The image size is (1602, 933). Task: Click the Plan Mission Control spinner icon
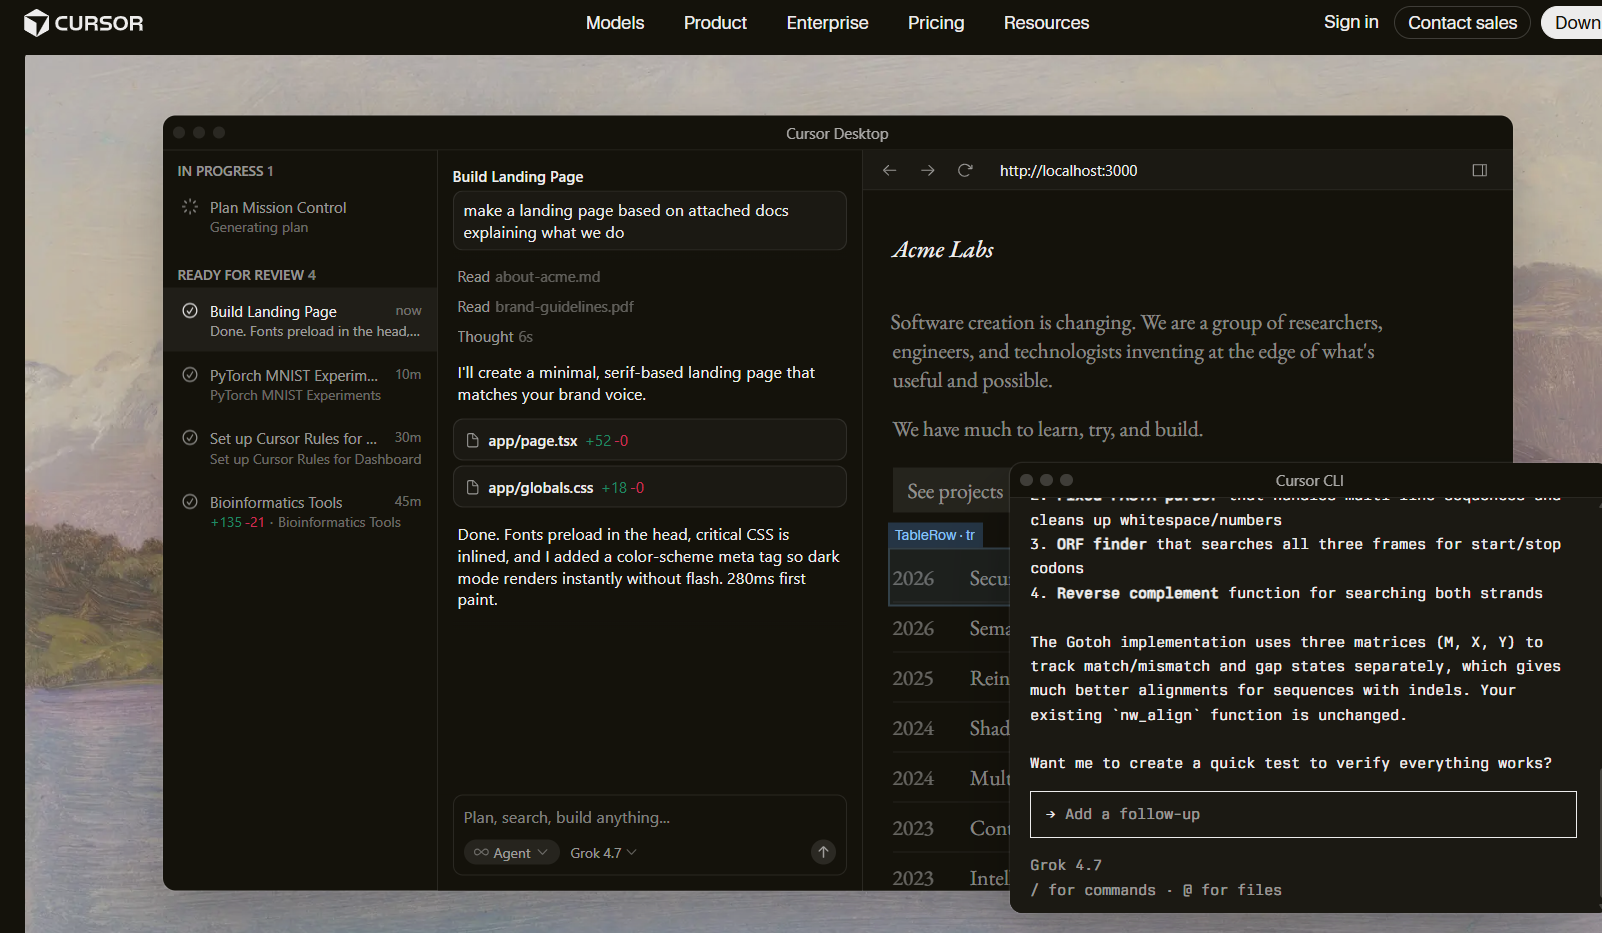click(x=190, y=207)
